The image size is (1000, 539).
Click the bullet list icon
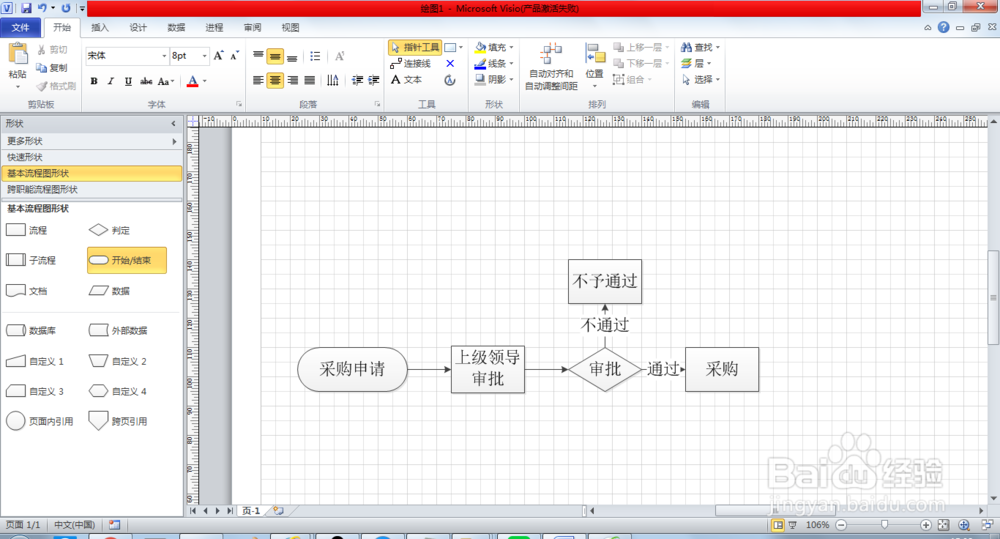point(315,56)
